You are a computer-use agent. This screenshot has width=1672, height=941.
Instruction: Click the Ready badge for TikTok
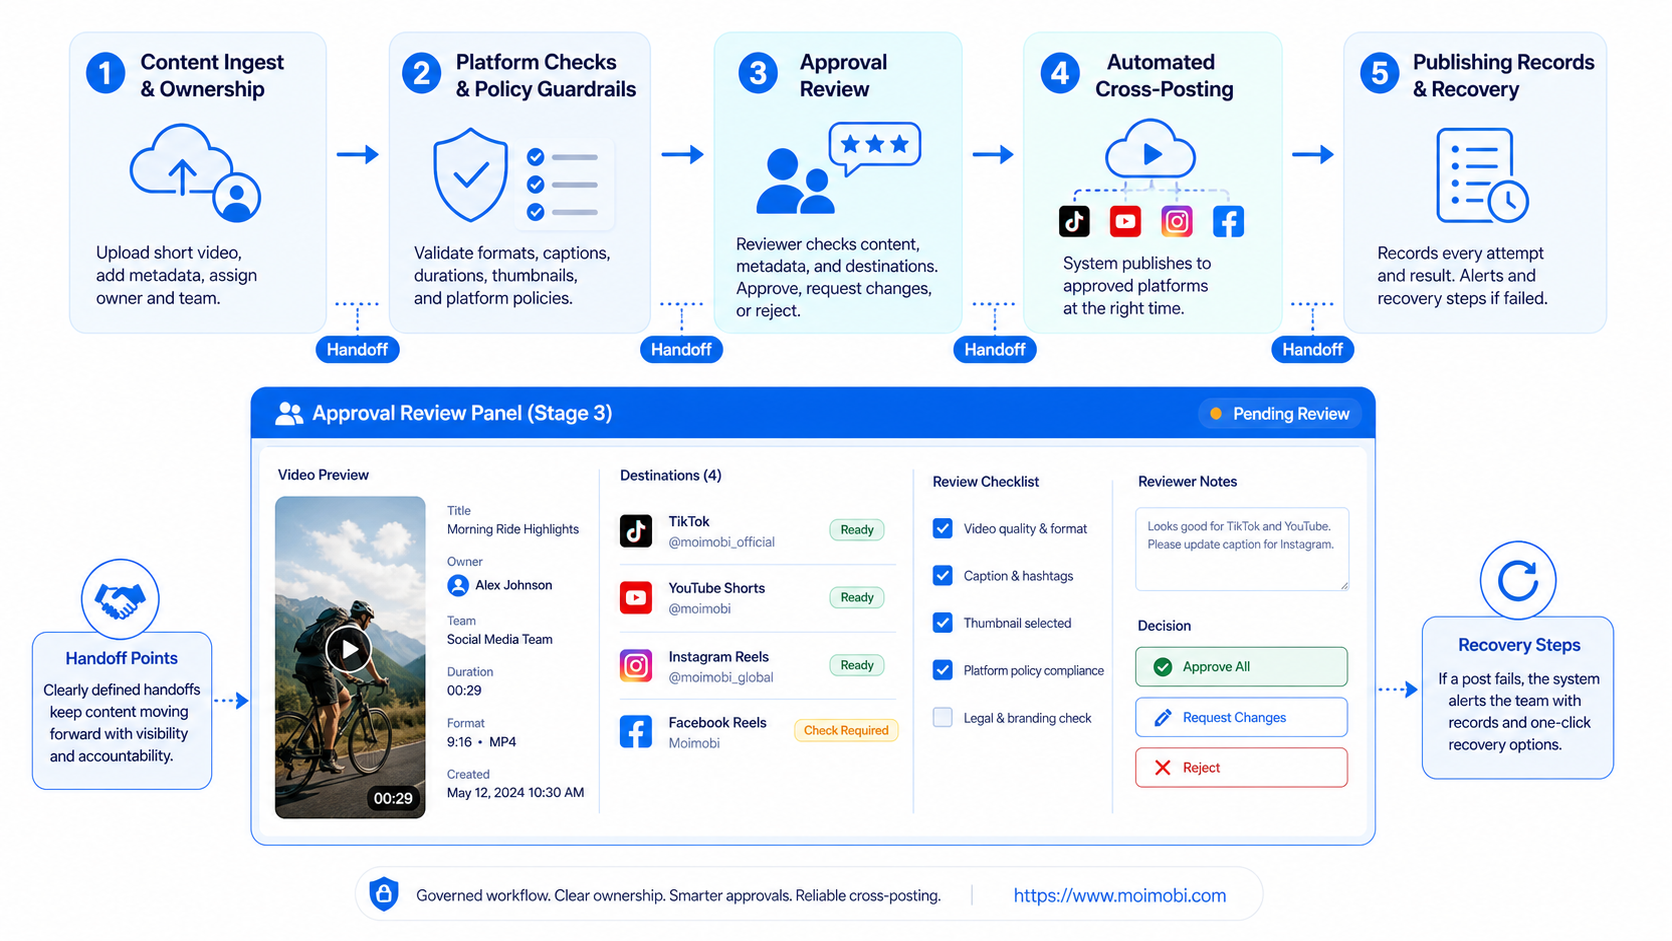click(x=857, y=530)
